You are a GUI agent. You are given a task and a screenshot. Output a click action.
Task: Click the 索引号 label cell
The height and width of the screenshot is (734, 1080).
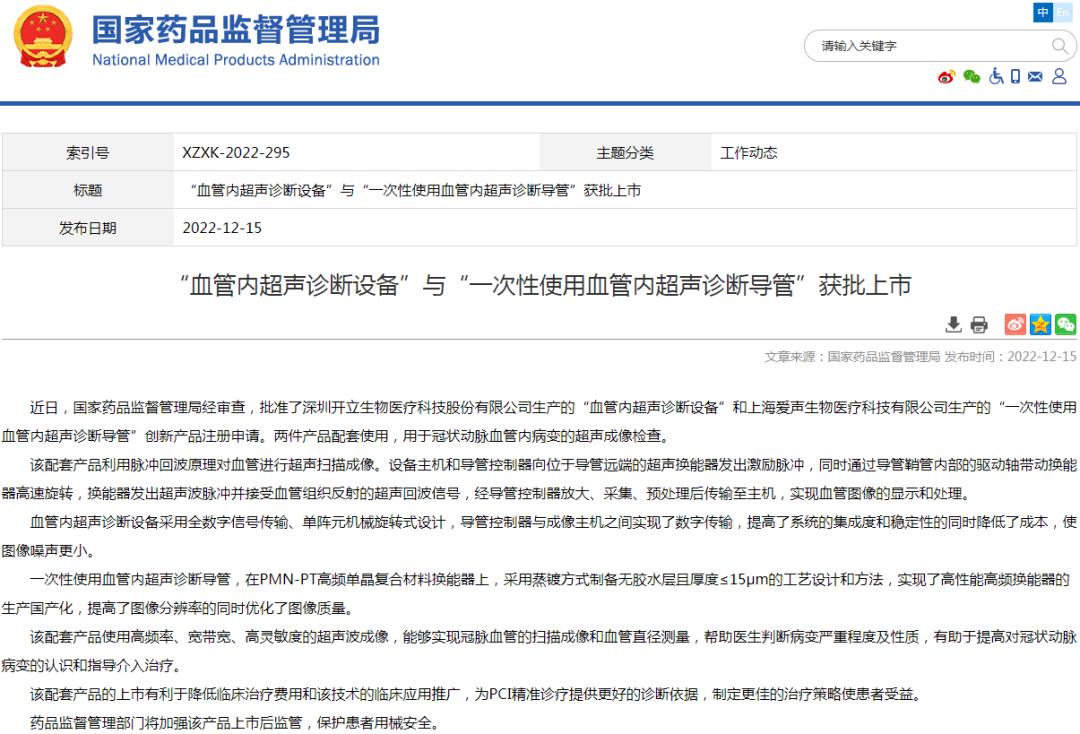(x=87, y=153)
